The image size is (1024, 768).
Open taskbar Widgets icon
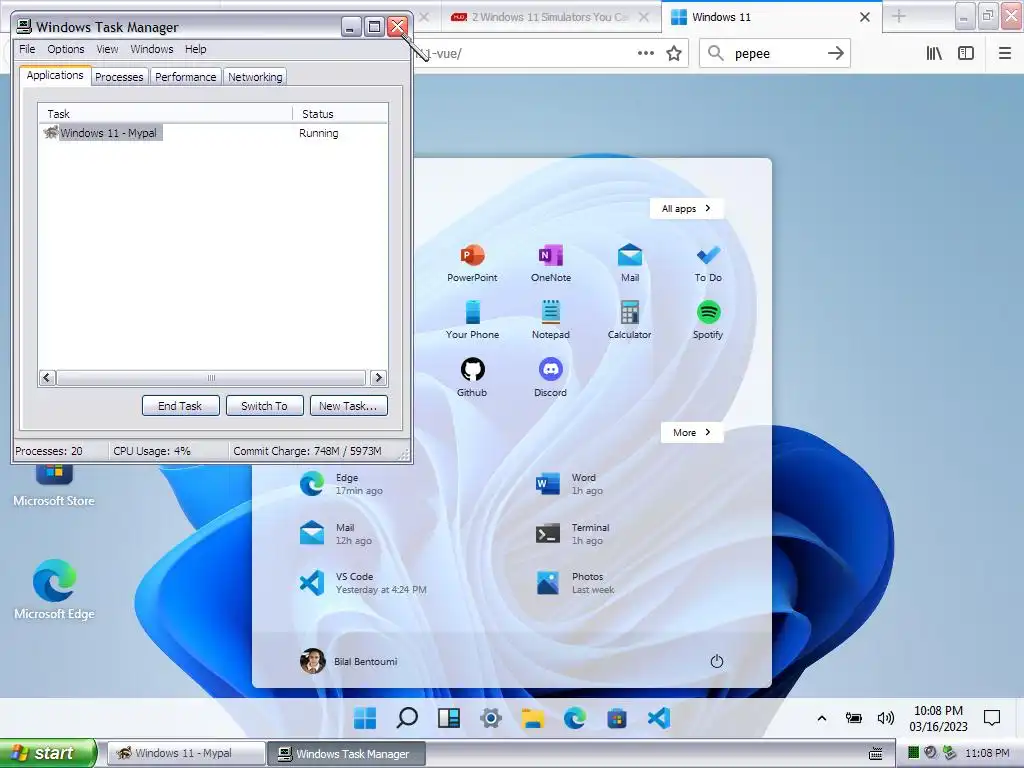[x=449, y=718]
